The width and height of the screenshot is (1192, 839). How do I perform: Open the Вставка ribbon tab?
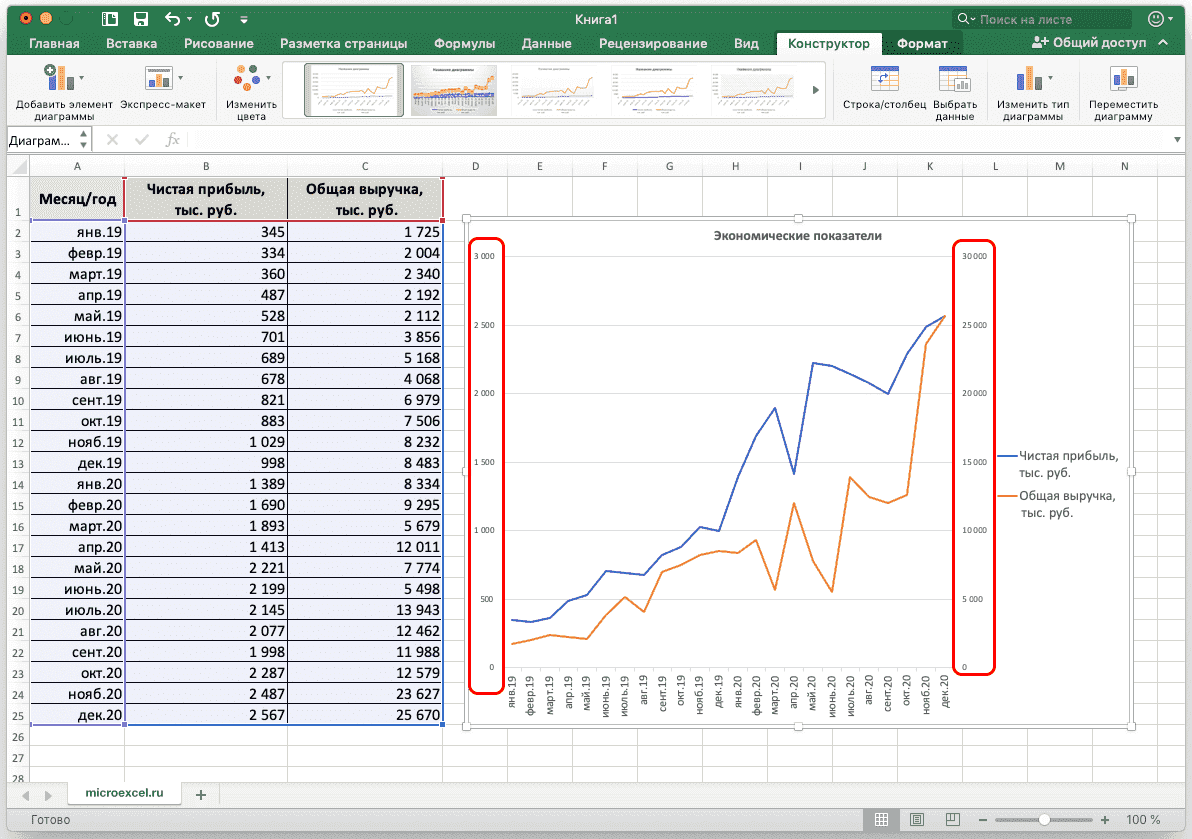point(131,43)
